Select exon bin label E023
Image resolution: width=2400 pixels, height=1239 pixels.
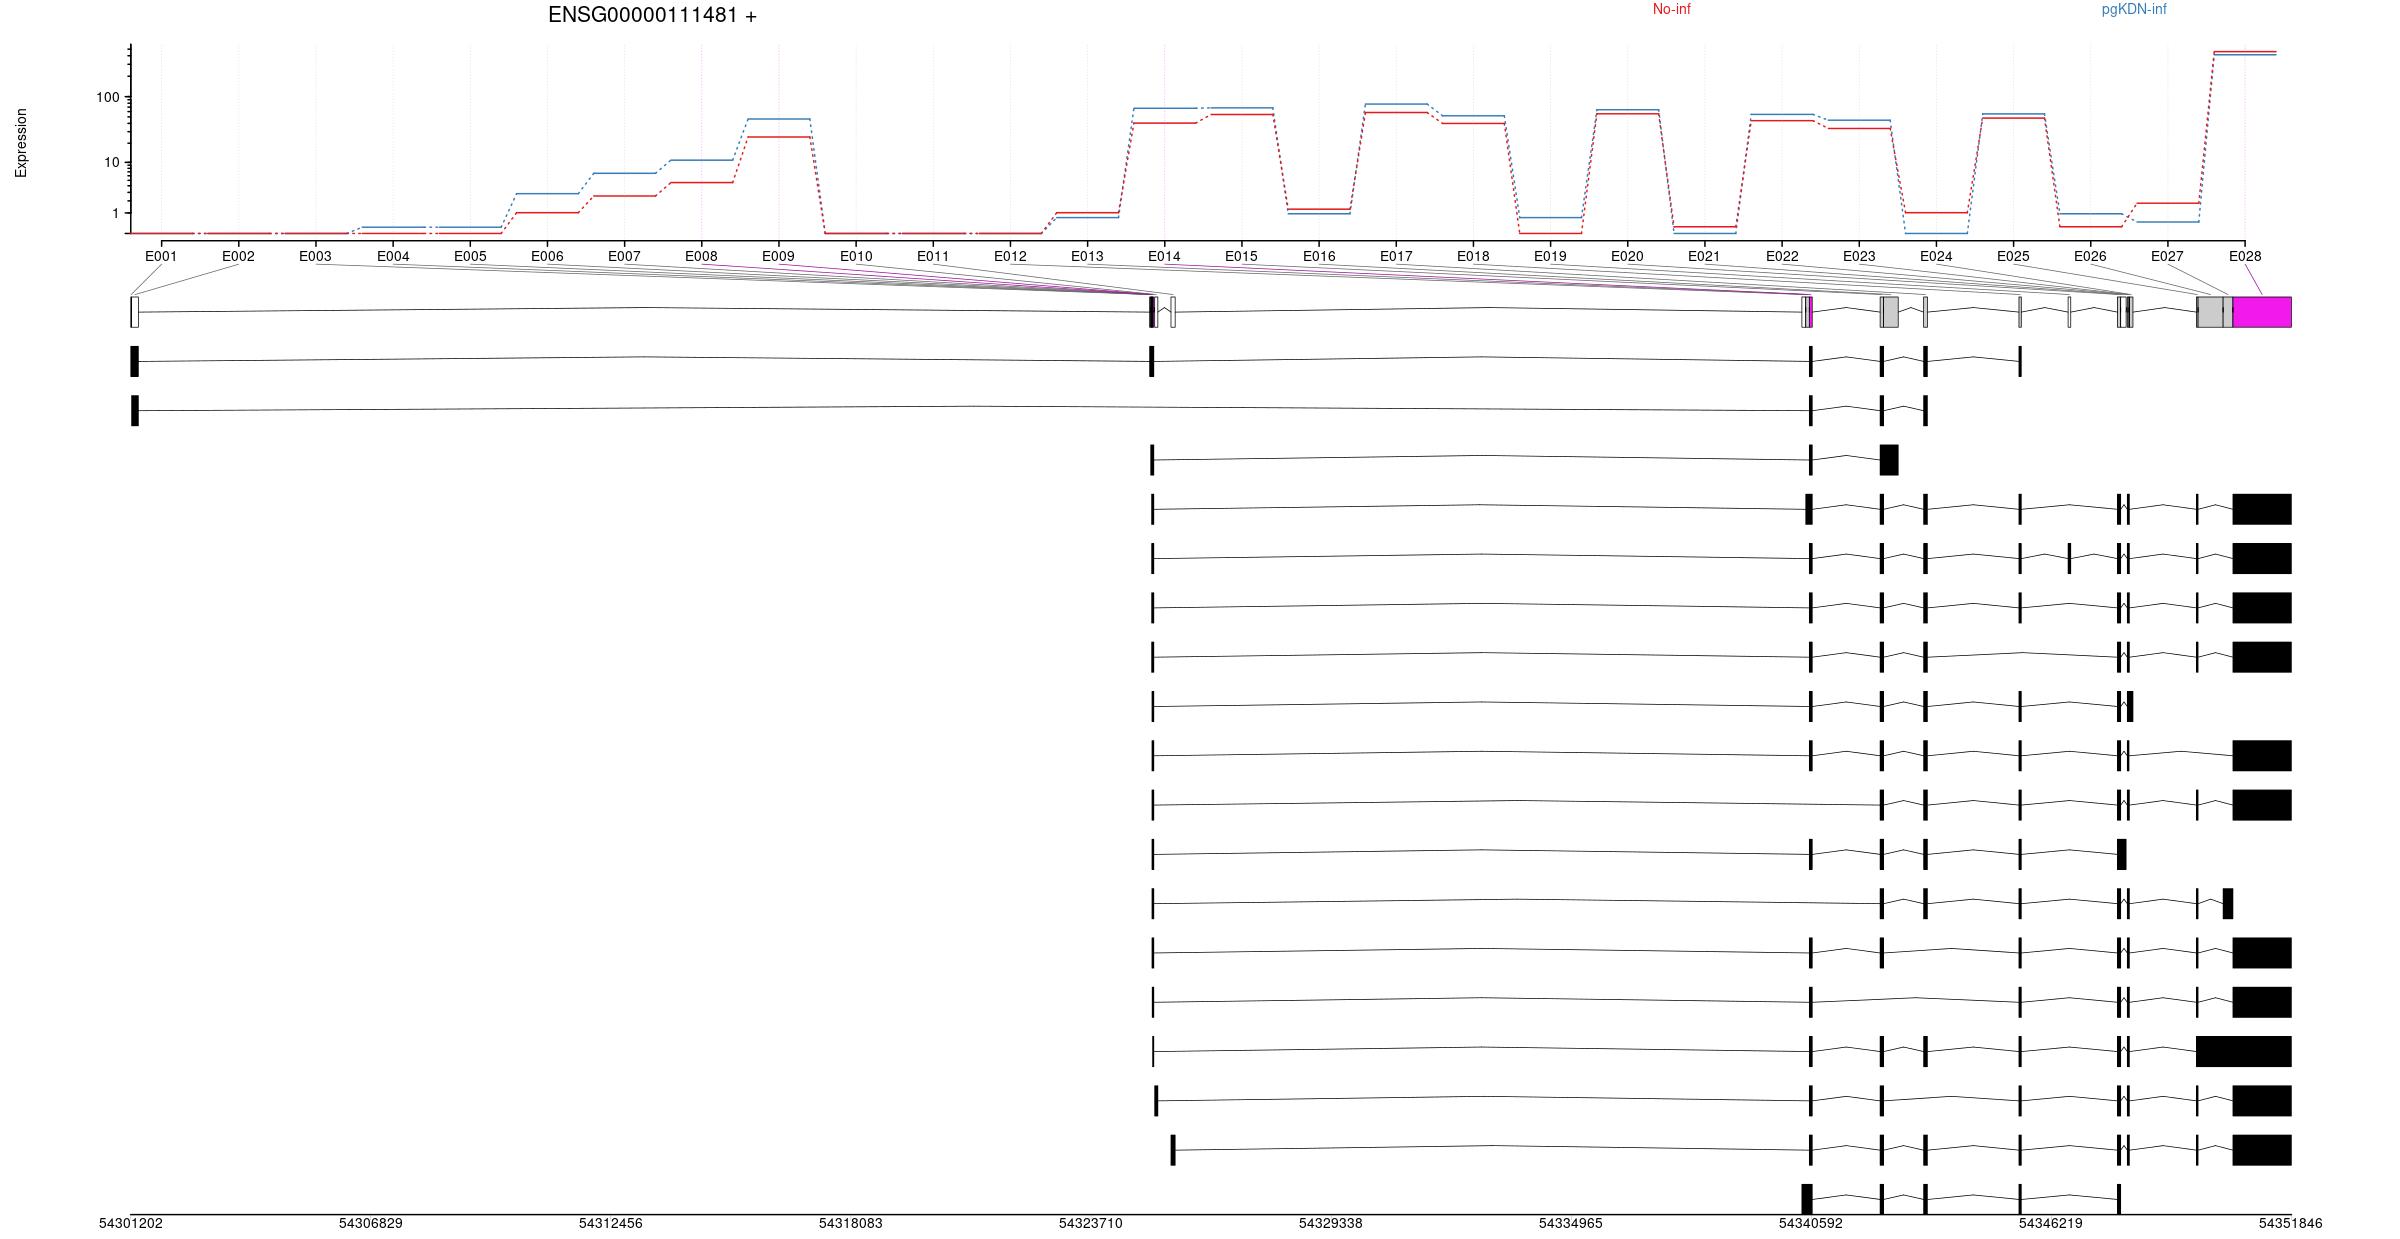pyautogui.click(x=1859, y=256)
